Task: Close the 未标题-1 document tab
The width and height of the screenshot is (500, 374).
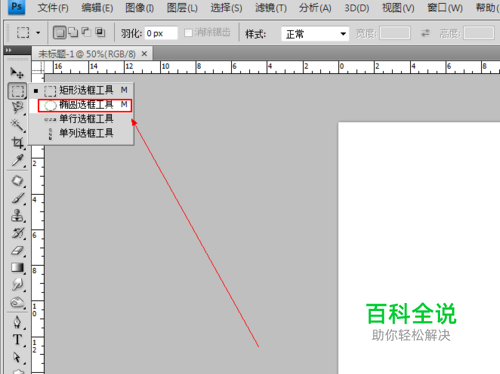Action: [x=144, y=54]
